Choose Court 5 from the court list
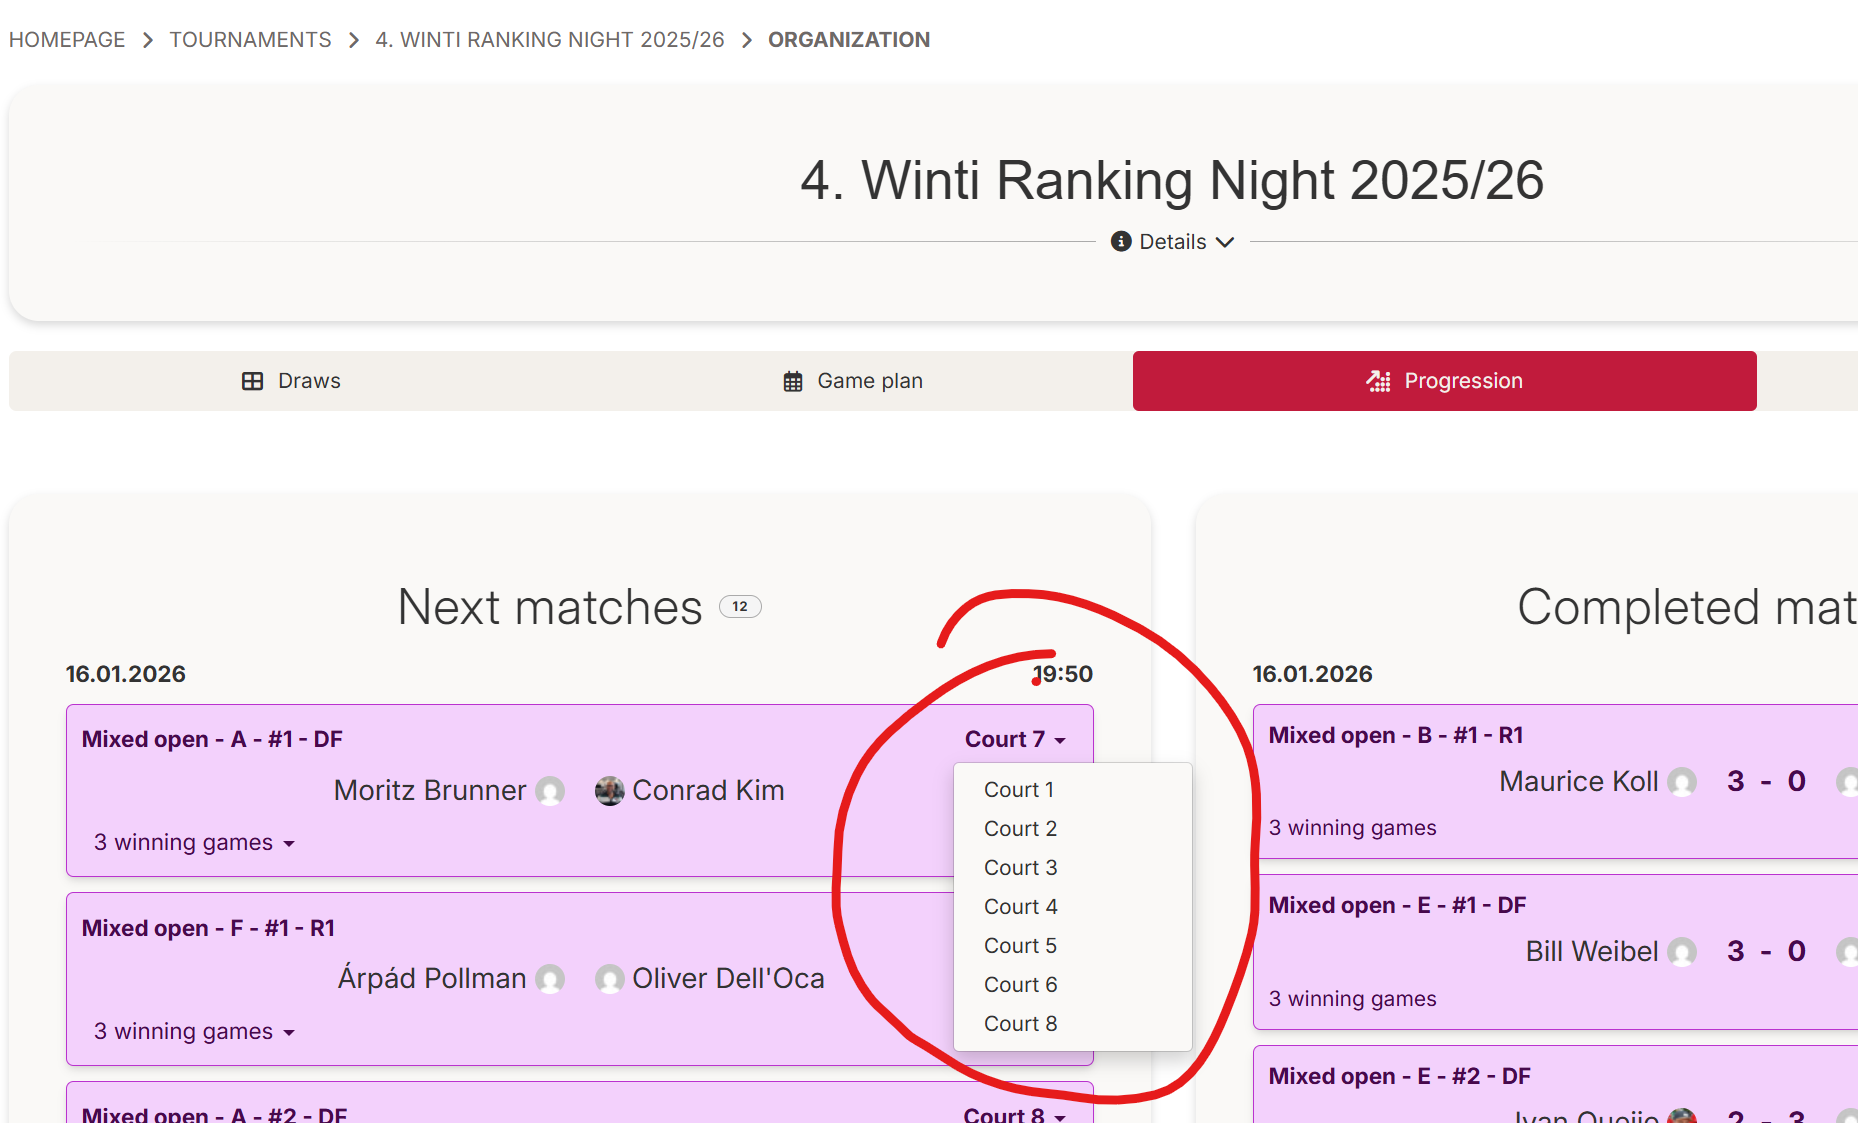The image size is (1858, 1123). 1020,946
